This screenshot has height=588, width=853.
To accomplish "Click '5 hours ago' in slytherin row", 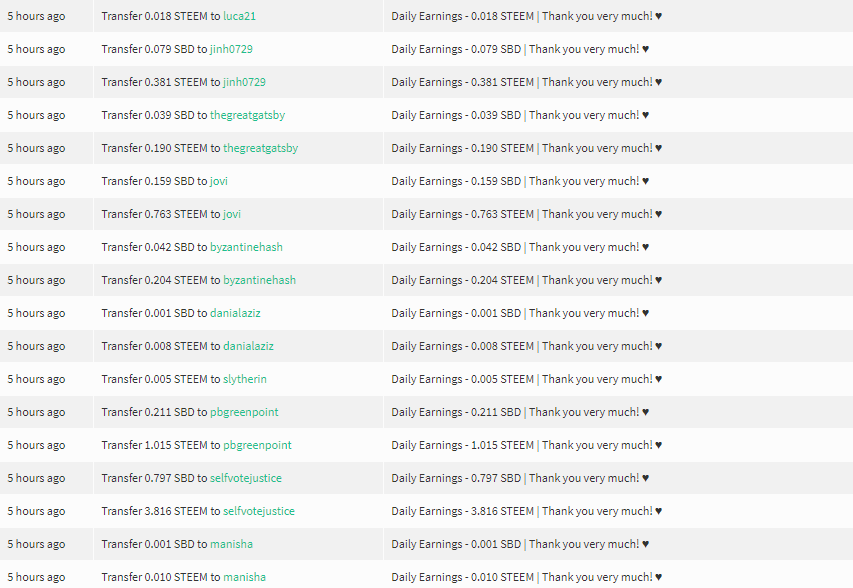I will pyautogui.click(x=36, y=379).
